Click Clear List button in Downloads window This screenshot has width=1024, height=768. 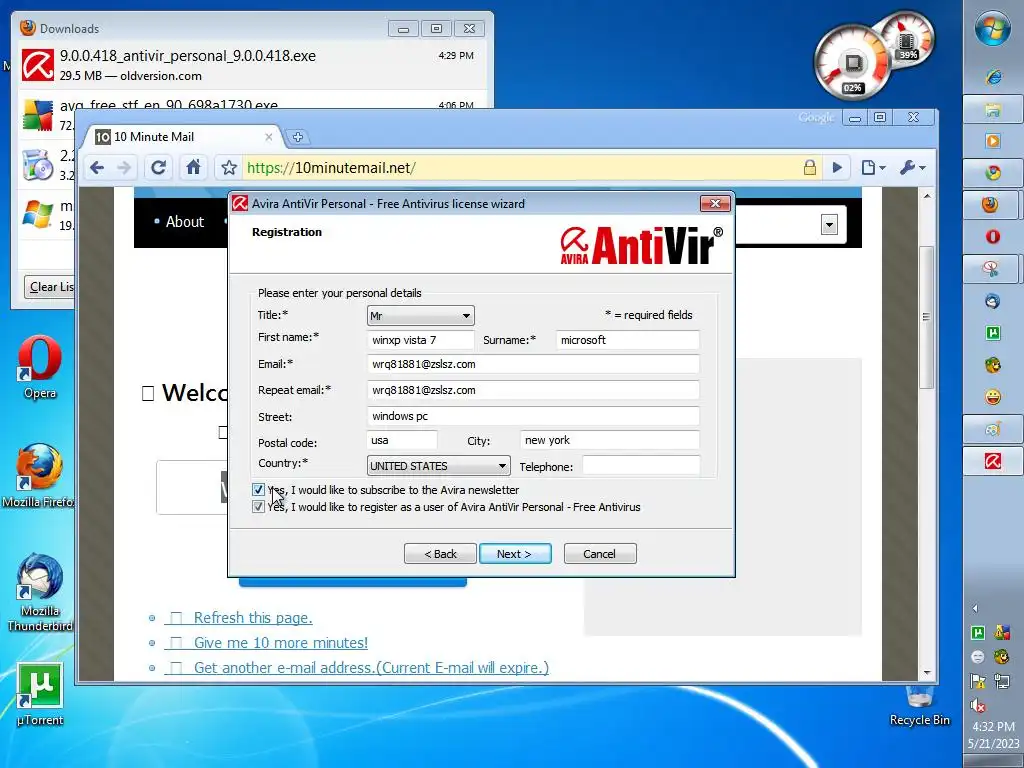pos(51,287)
